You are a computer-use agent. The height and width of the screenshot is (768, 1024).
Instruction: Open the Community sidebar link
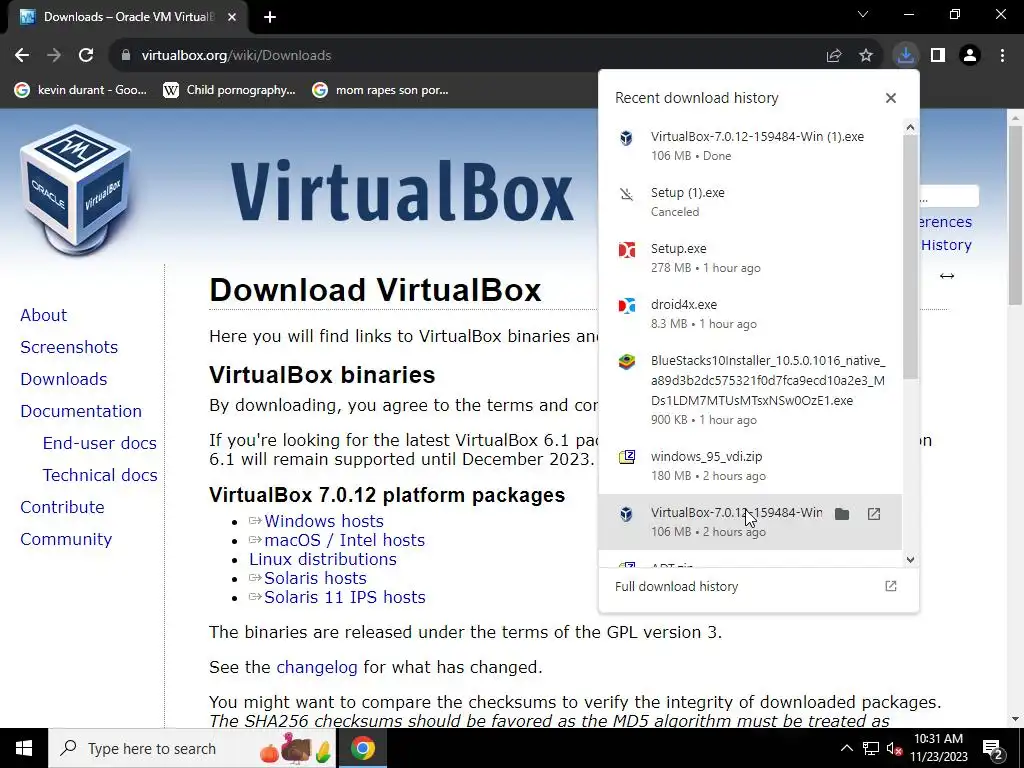[x=66, y=539]
